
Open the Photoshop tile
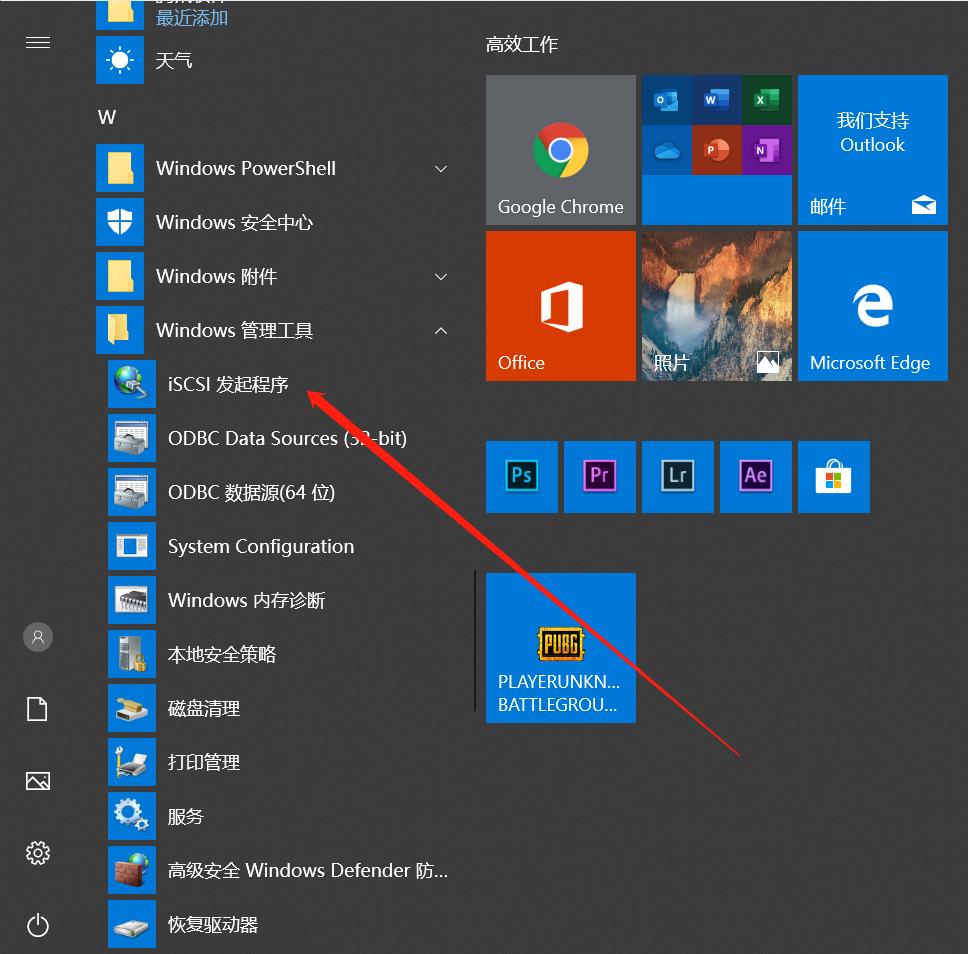[521, 477]
